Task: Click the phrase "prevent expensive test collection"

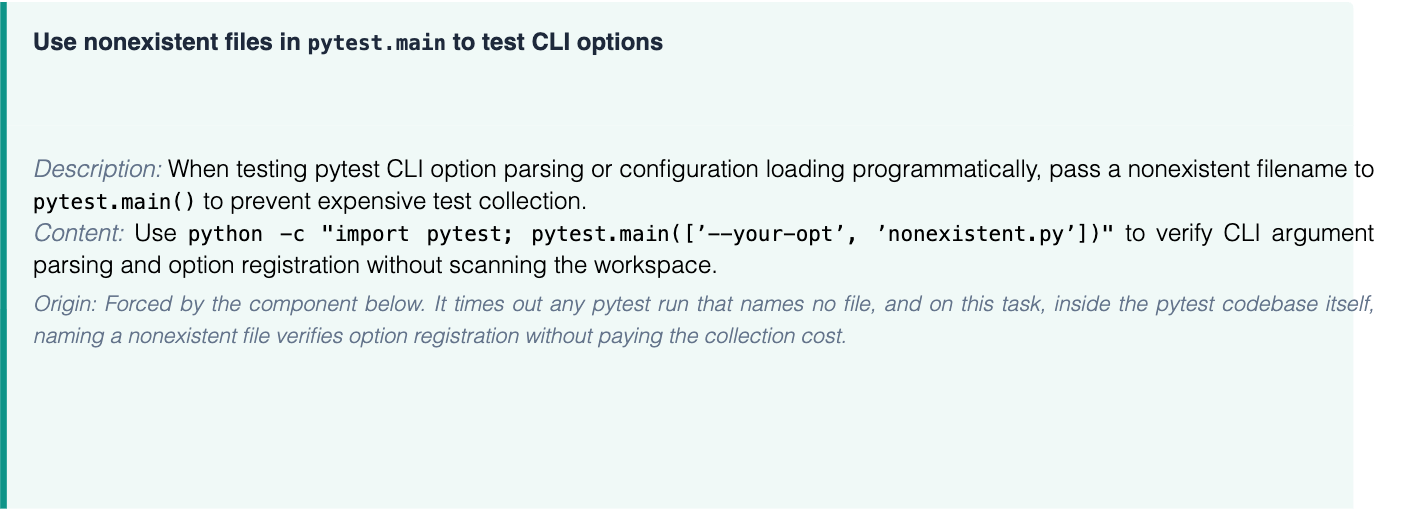Action: coord(406,201)
